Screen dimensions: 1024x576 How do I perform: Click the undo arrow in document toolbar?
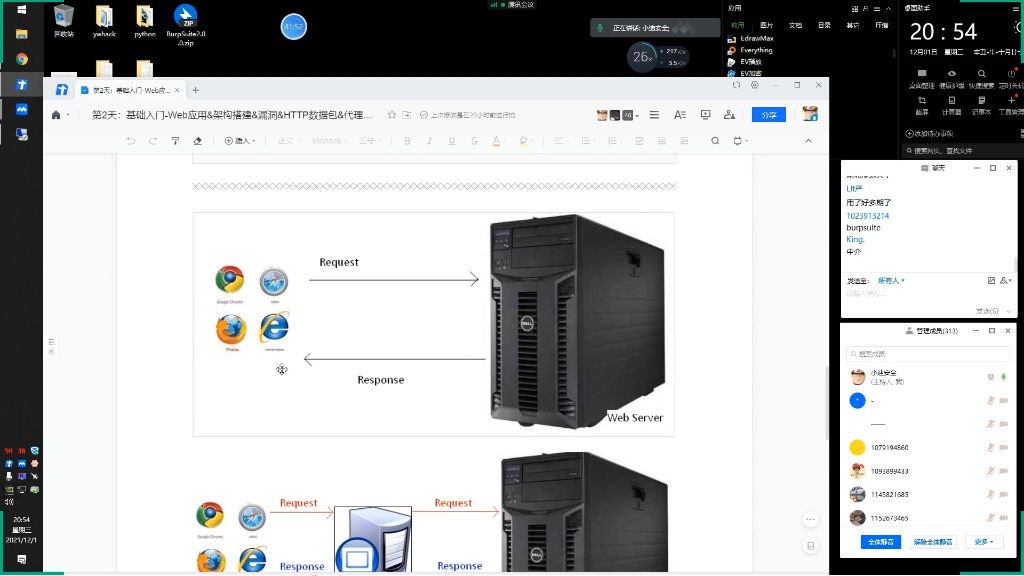tap(131, 141)
